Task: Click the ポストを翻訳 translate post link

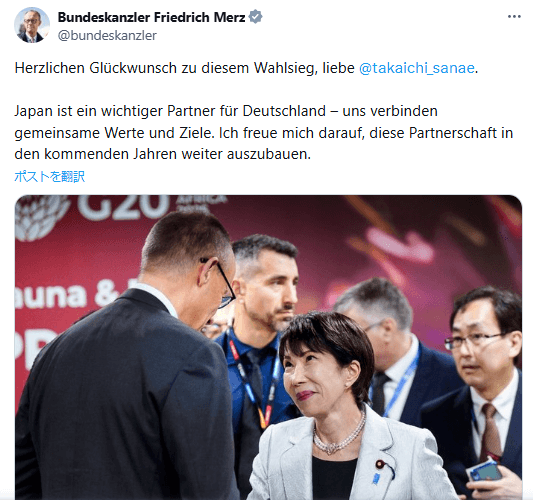Action: (x=50, y=176)
